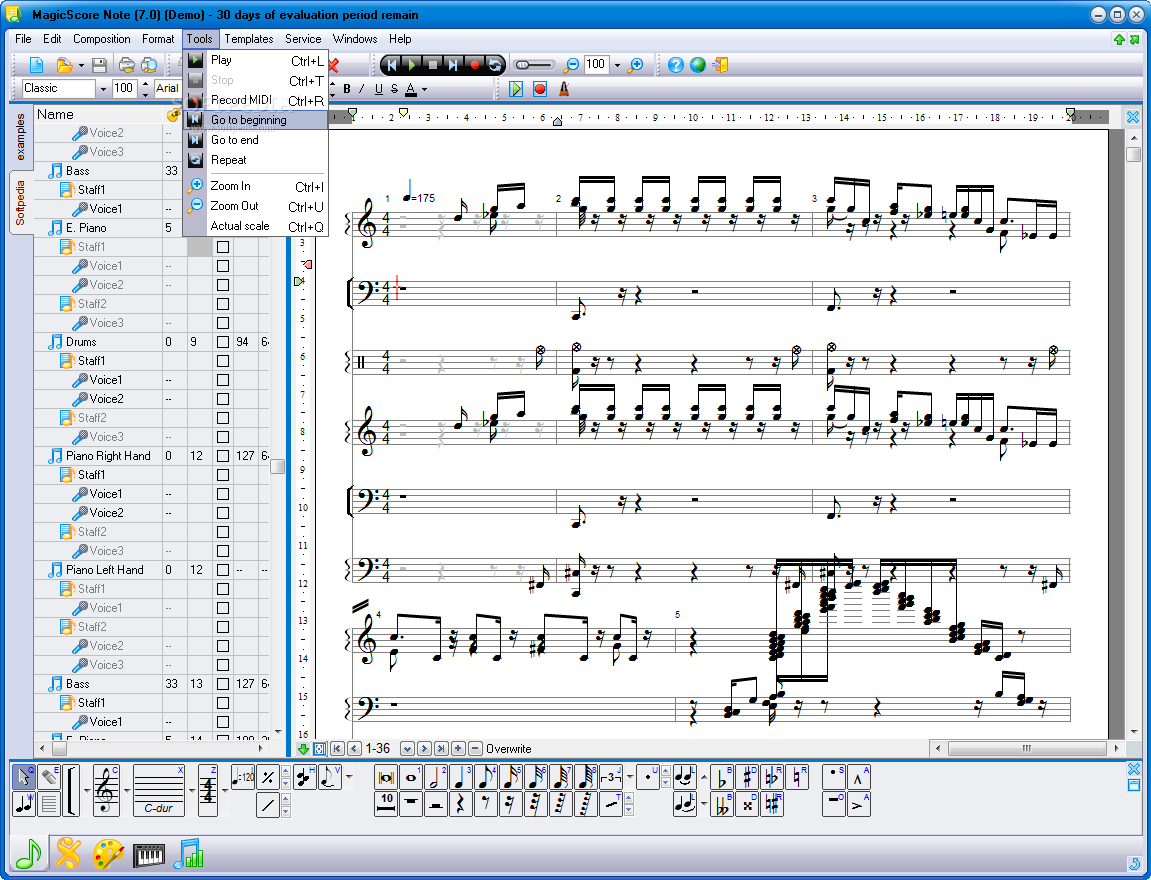Toggle checkbox in second Bass row

pyautogui.click(x=223, y=684)
